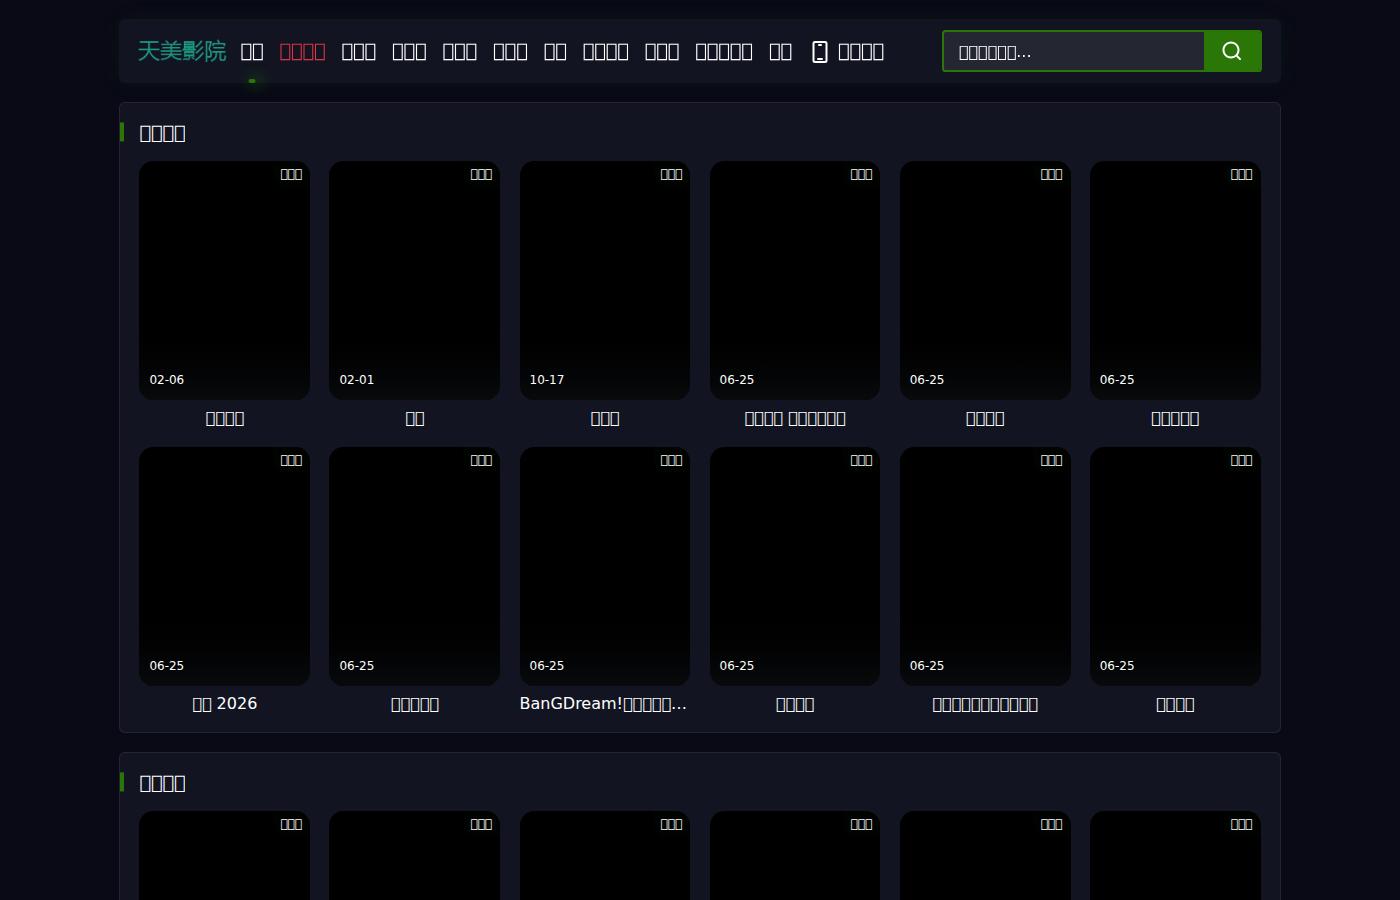Click the 02-01 date label
Image resolution: width=1400 pixels, height=900 pixels.
point(357,380)
